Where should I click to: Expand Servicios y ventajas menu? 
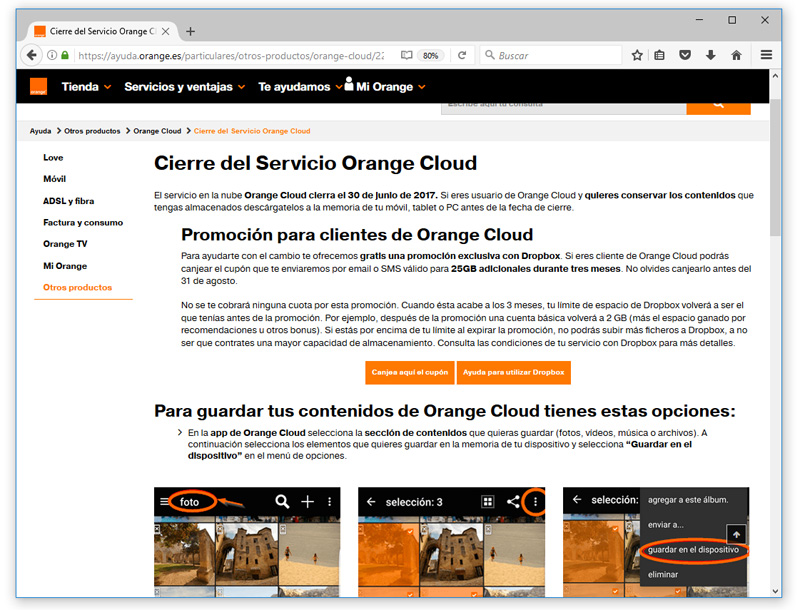[x=184, y=87]
